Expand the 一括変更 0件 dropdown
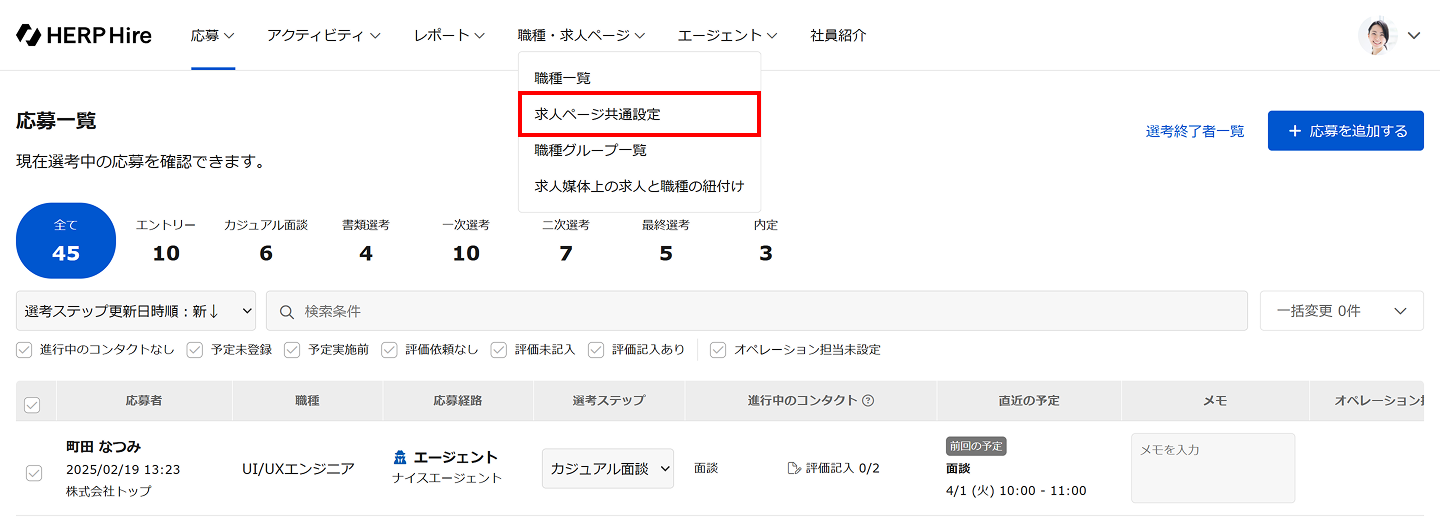Image resolution: width=1440 pixels, height=526 pixels. pos(1341,311)
